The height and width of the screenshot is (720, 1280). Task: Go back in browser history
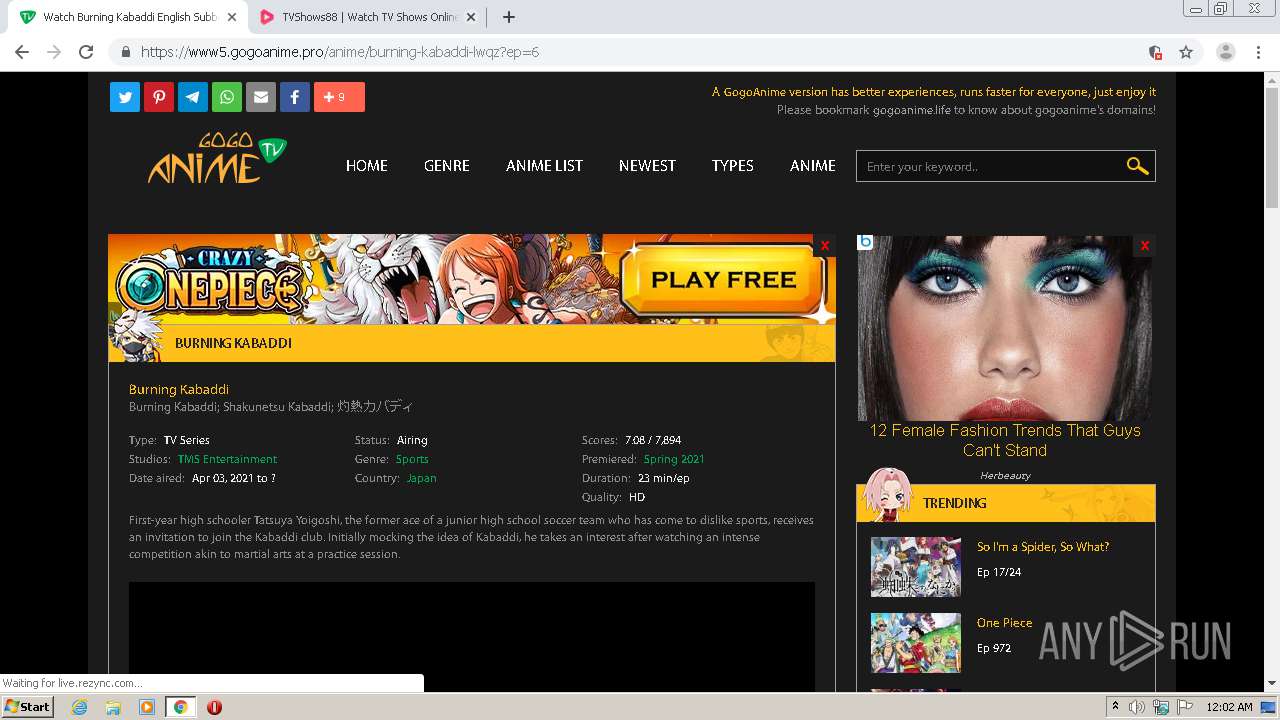tap(22, 52)
